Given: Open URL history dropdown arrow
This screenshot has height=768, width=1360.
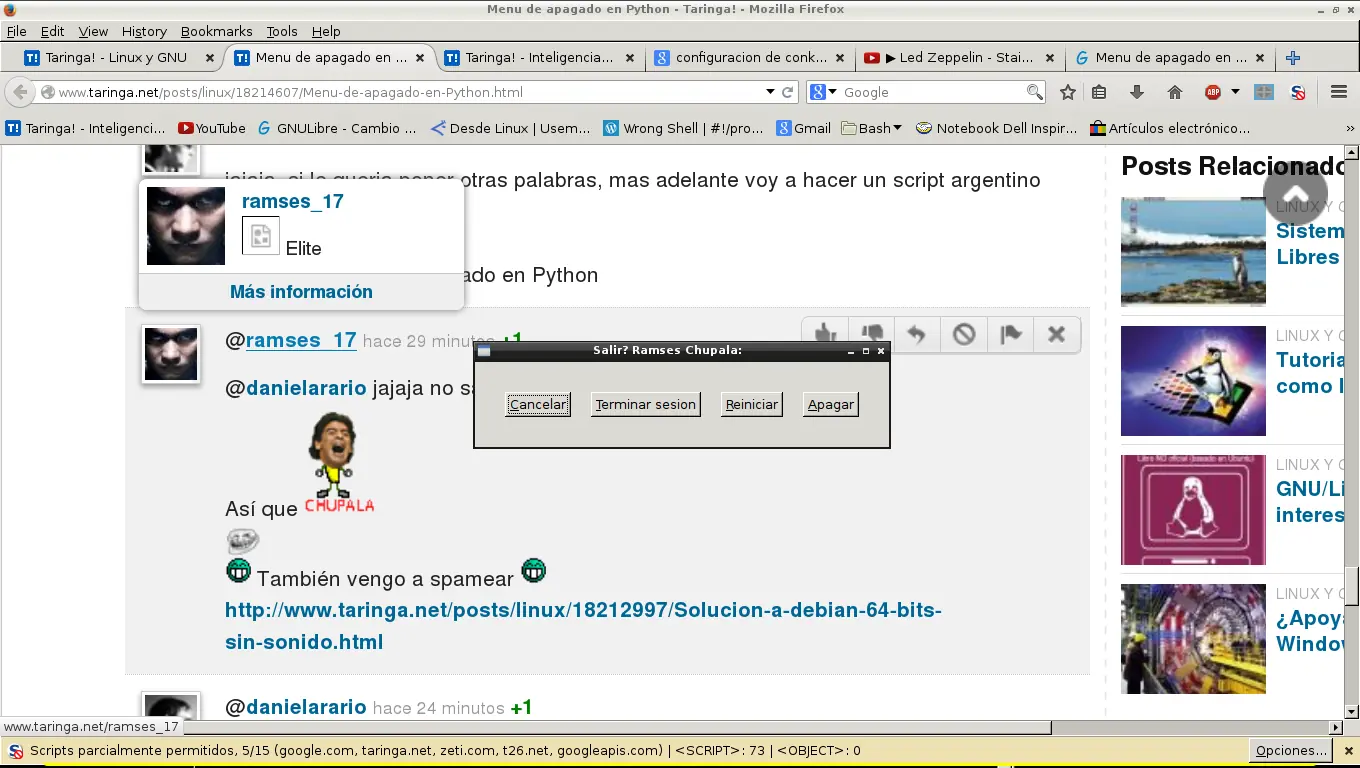Looking at the screenshot, I should click(x=770, y=92).
